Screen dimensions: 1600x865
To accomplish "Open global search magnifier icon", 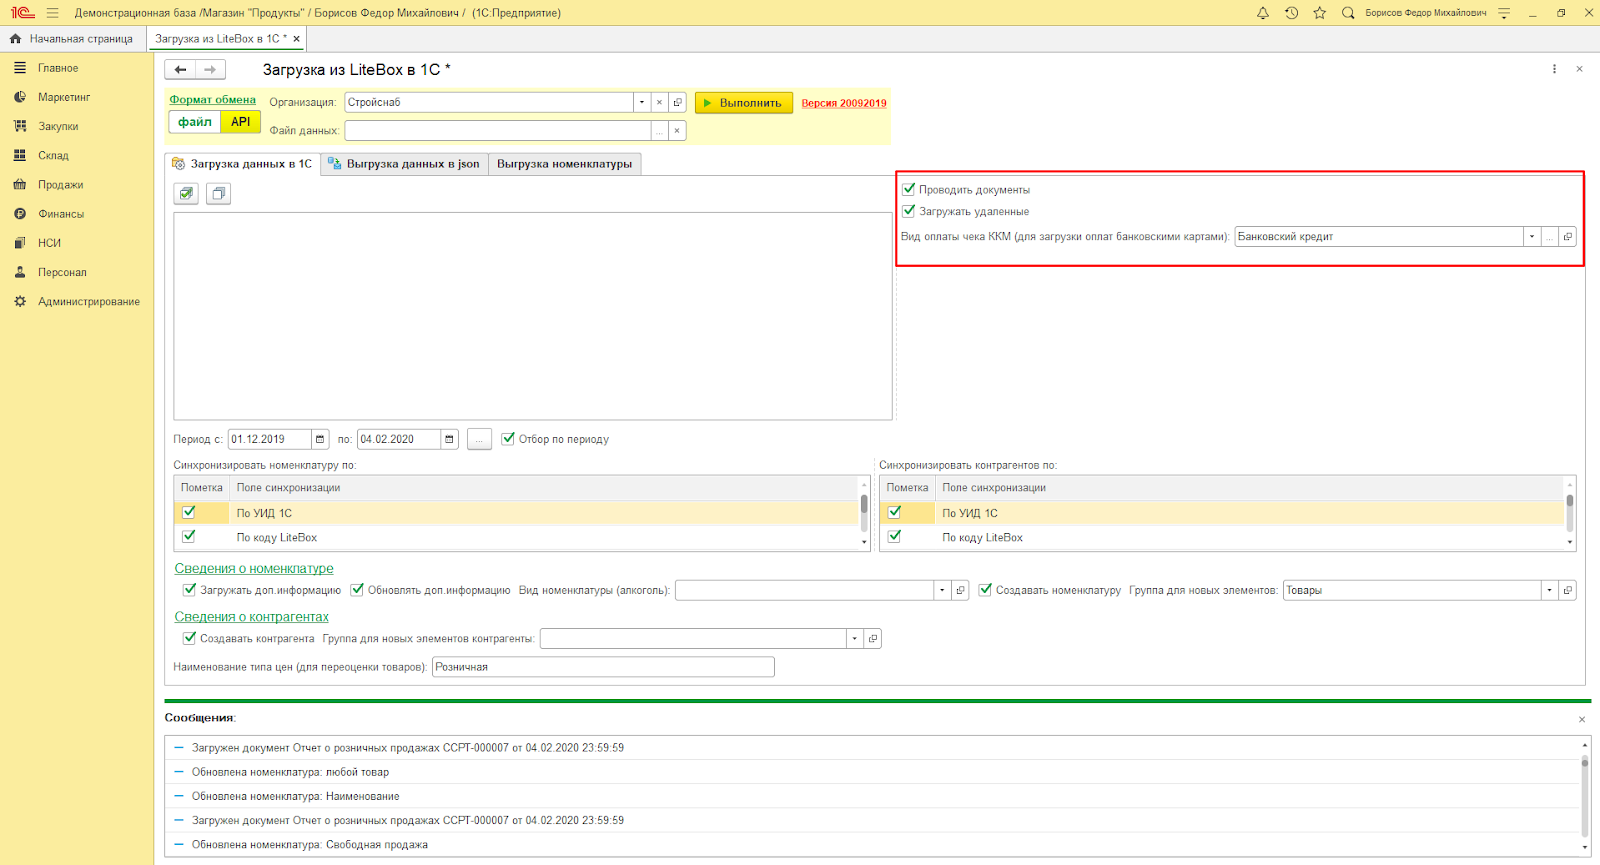I will click(1348, 13).
